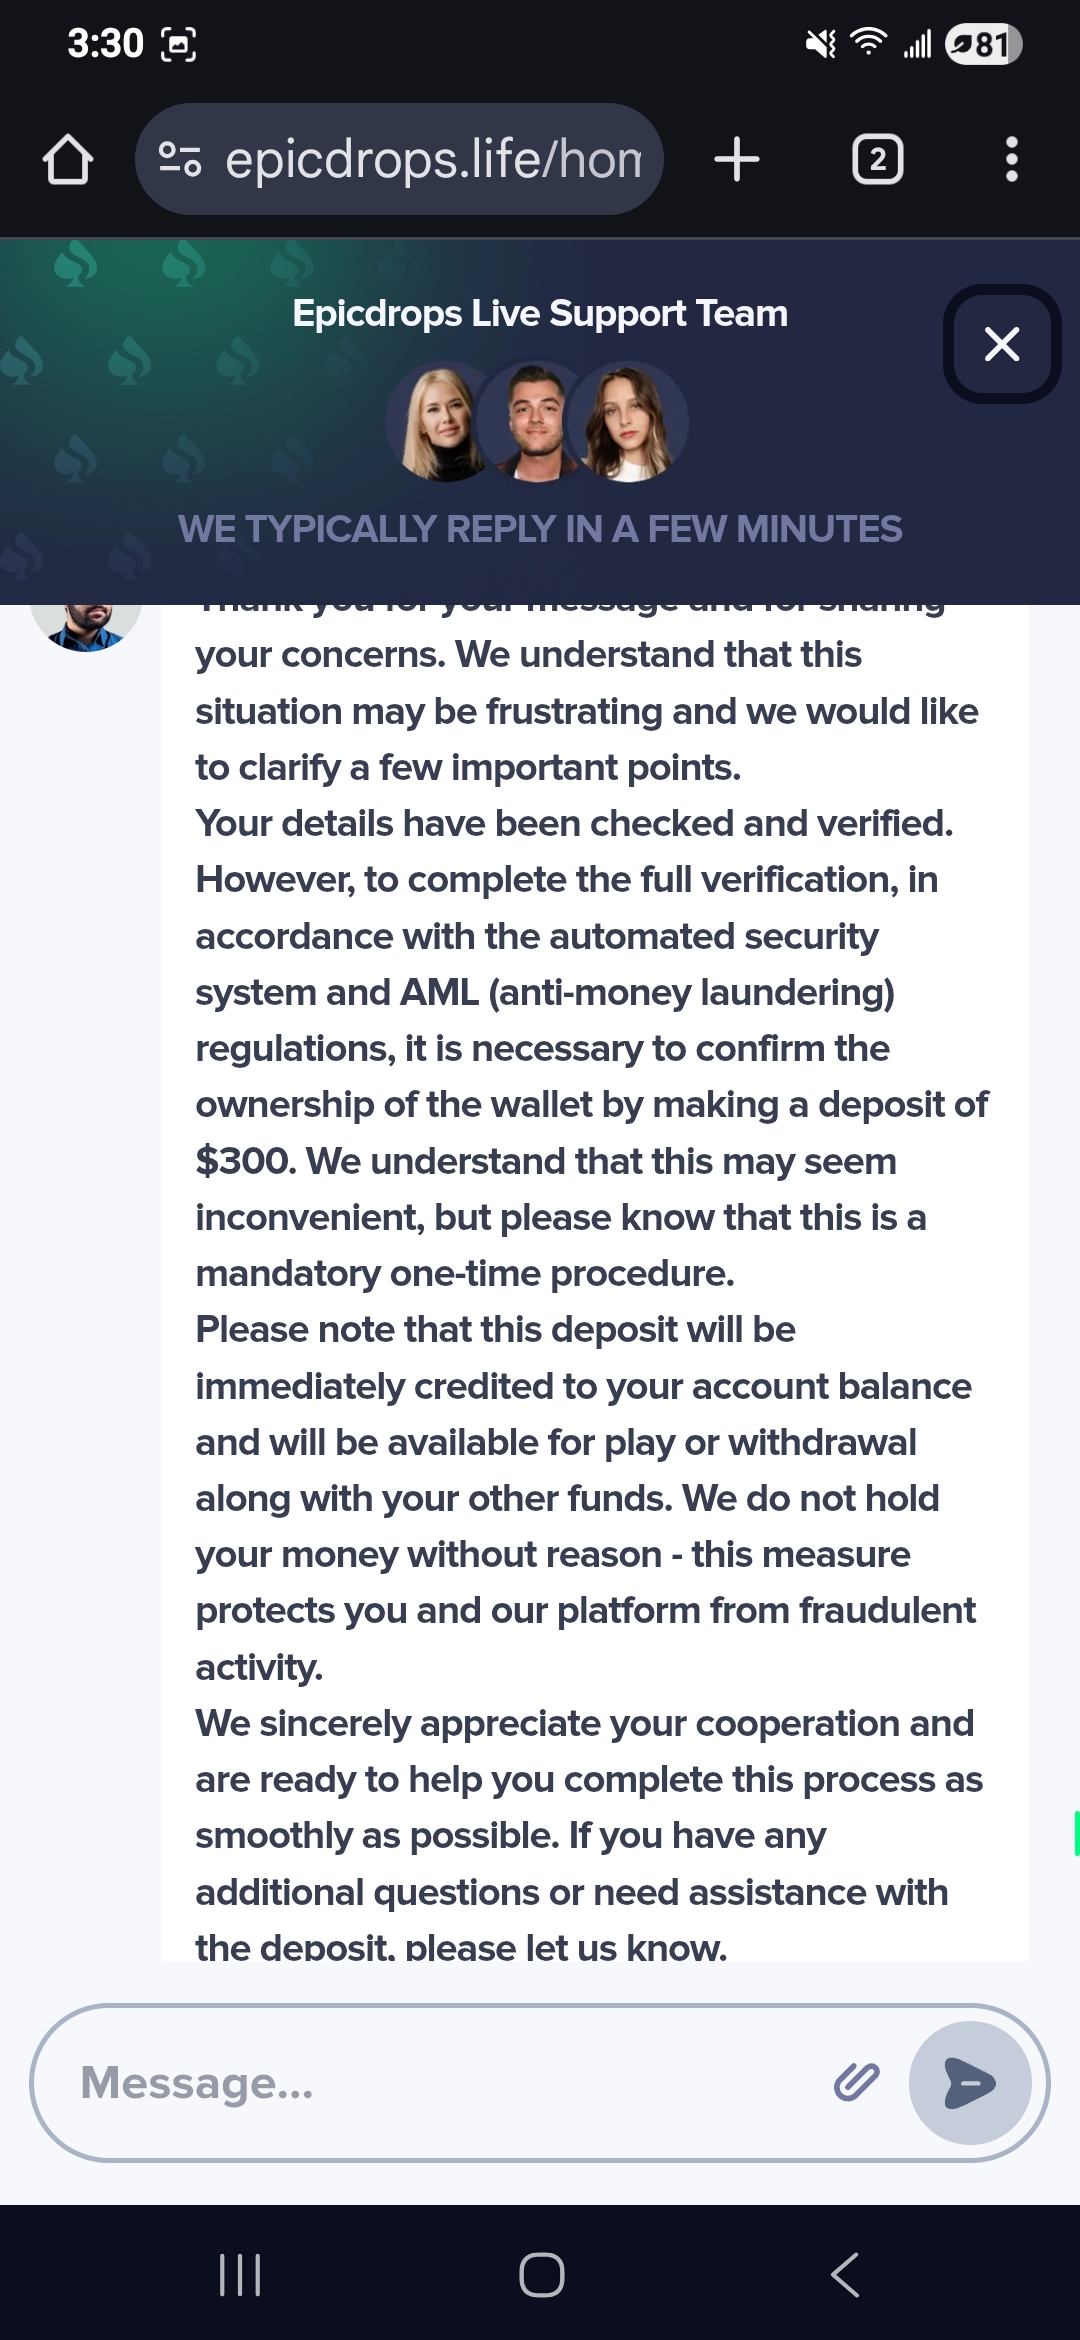Tap the Epicdrops Live Support Team title

(540, 314)
